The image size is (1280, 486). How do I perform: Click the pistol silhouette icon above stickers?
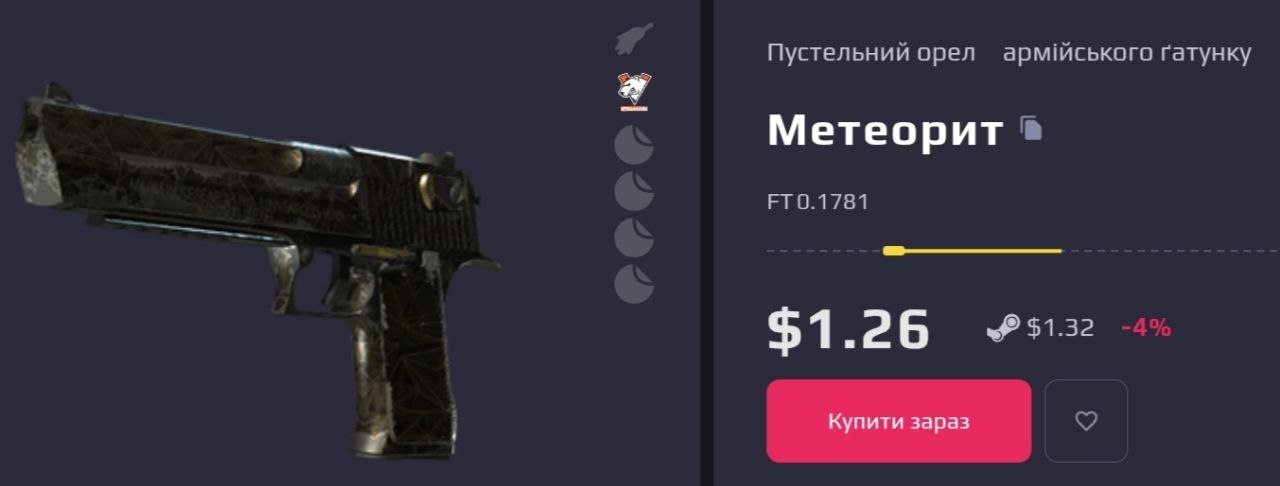(x=634, y=39)
